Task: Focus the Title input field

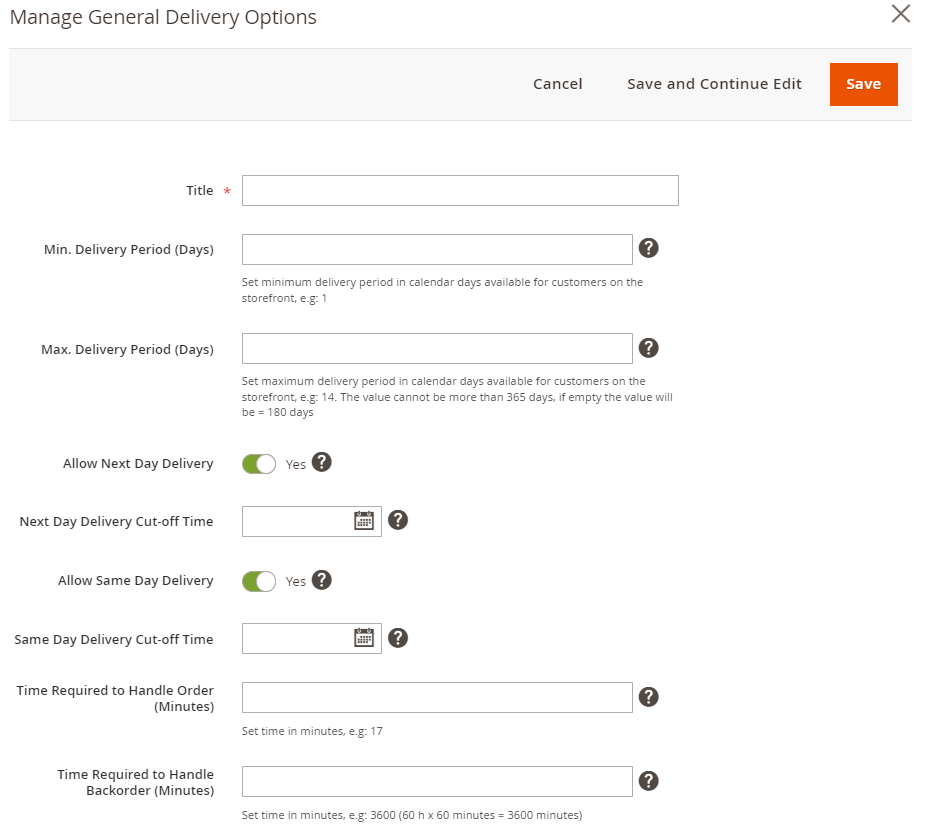Action: (460, 190)
